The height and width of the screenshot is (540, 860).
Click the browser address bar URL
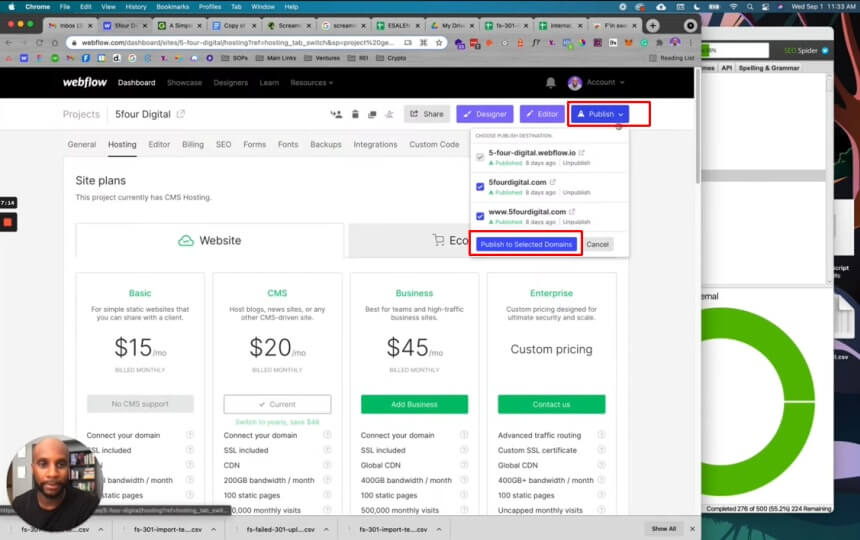(237, 43)
